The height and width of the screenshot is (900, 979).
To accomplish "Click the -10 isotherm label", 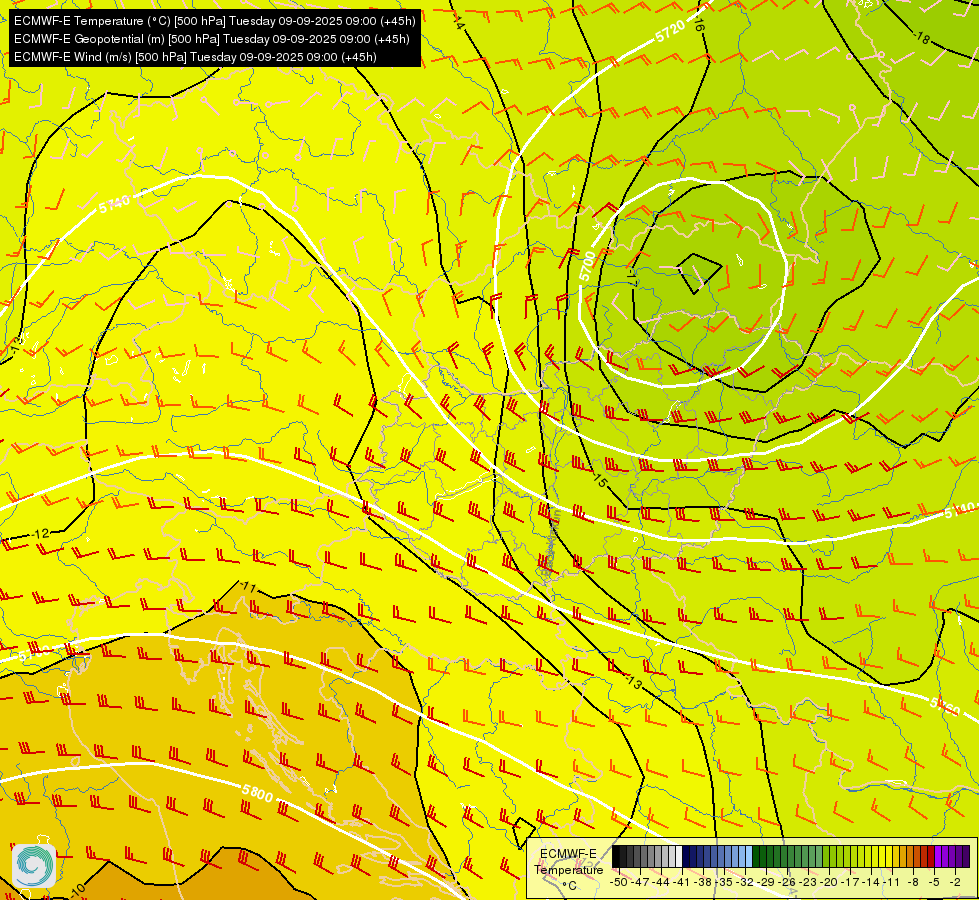I will (x=78, y=891).
